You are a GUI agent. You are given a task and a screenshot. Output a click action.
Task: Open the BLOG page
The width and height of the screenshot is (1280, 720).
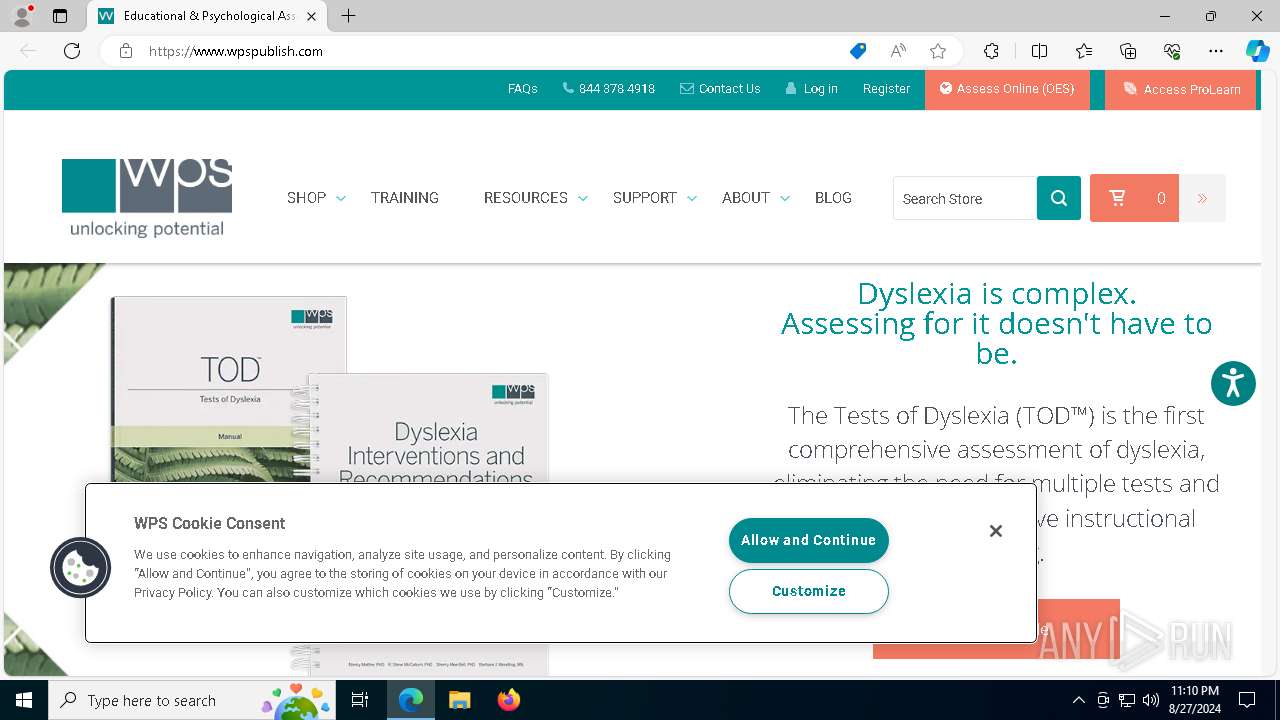coord(833,198)
